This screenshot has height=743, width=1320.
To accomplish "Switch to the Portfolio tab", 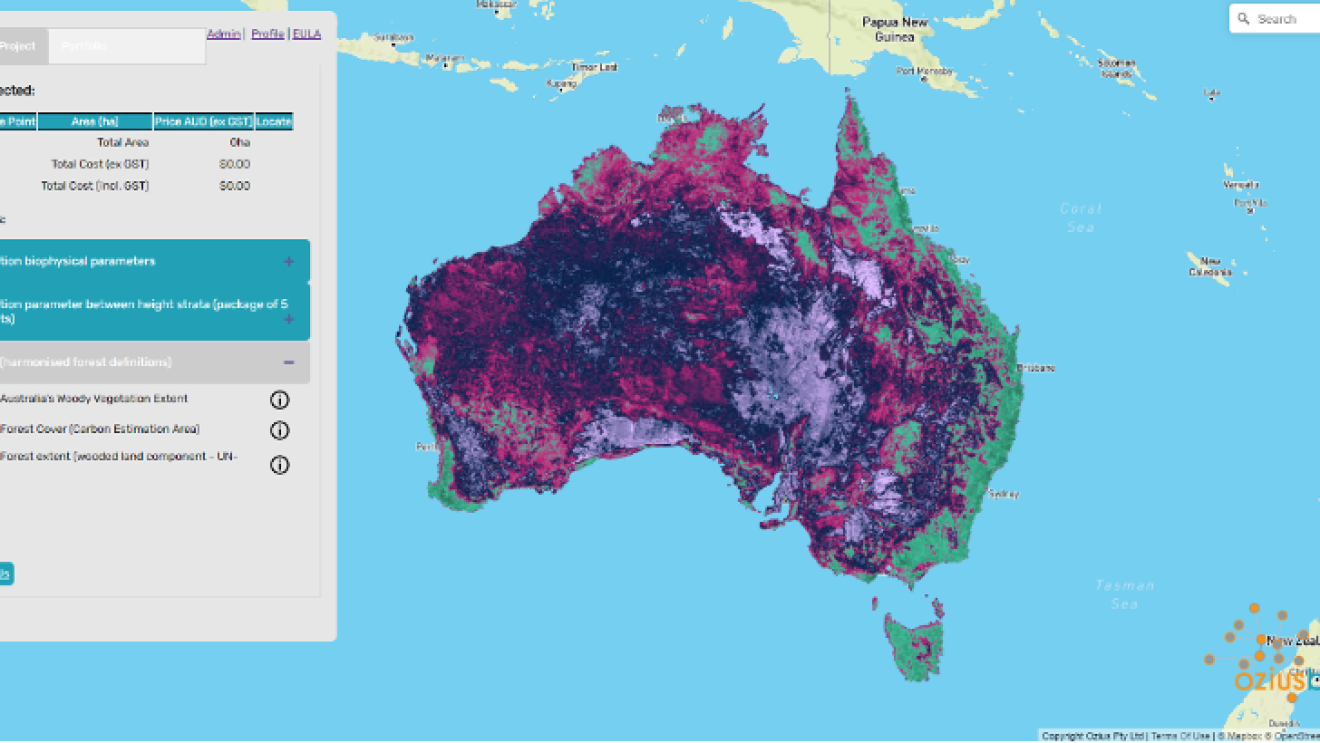I will pyautogui.click(x=84, y=46).
